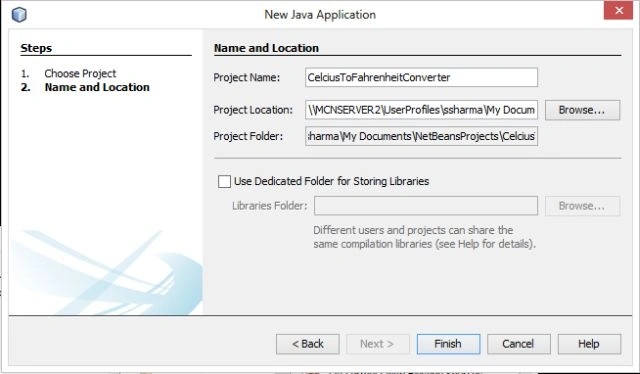Open Help for this wizard
Viewport: 640px width, 374px height.
pyautogui.click(x=589, y=344)
